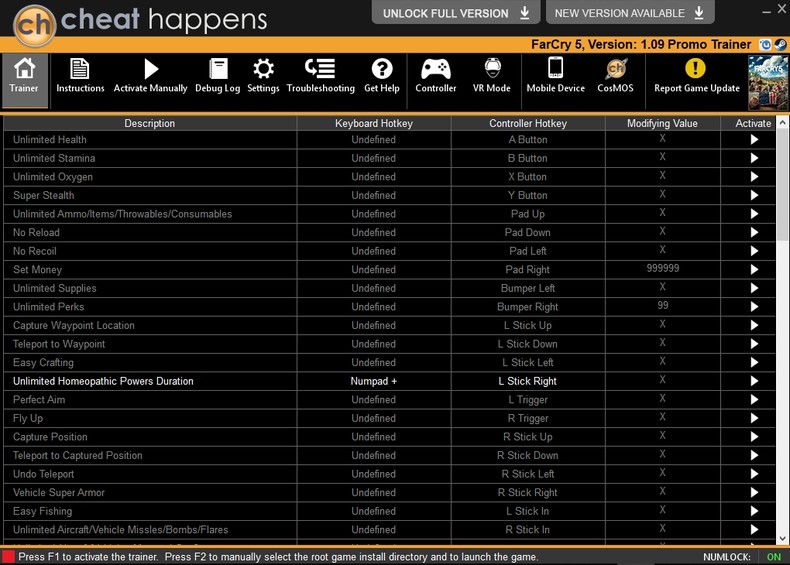790x565 pixels.
Task: Activate Set Money cheat
Action: point(754,270)
